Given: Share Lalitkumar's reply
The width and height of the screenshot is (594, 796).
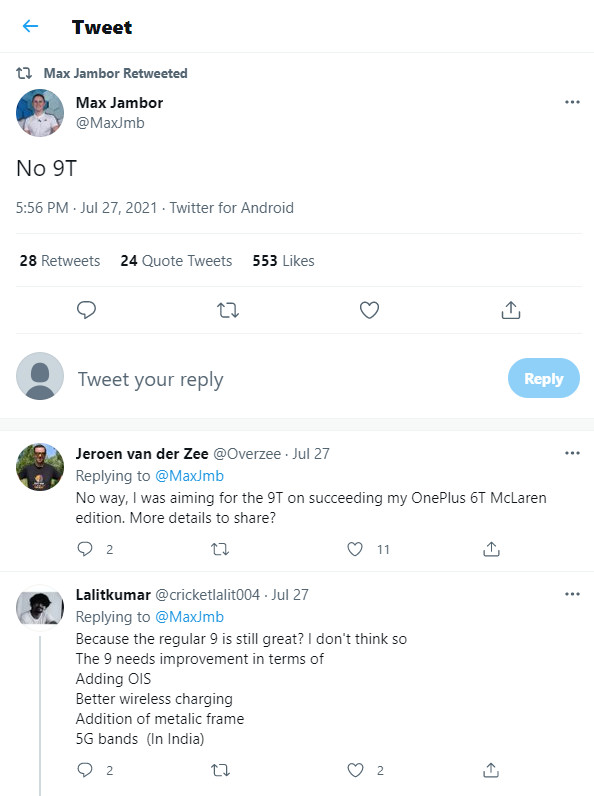Looking at the screenshot, I should pyautogui.click(x=491, y=770).
